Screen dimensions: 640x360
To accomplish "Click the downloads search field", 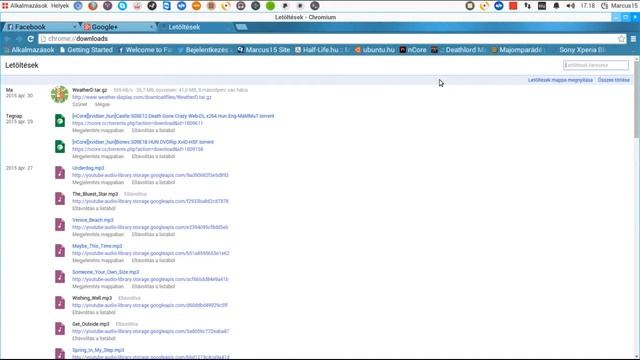I will point(596,65).
